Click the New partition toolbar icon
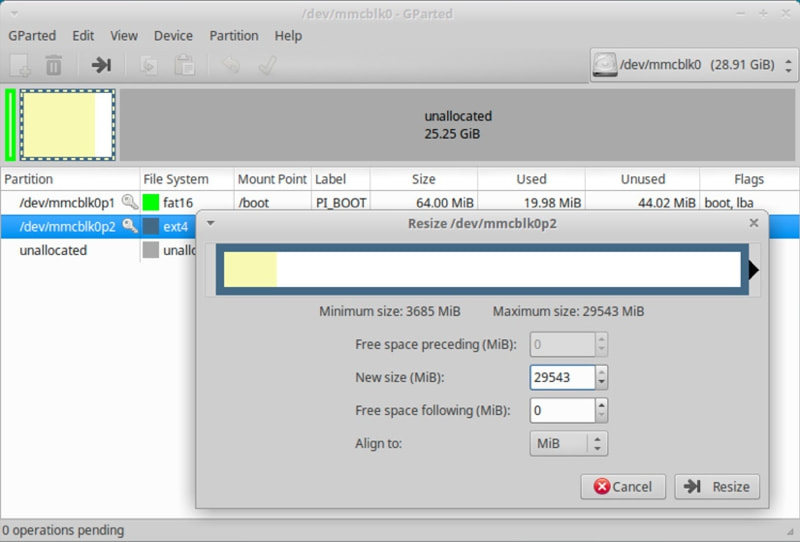This screenshot has width=800, height=542. [20, 65]
